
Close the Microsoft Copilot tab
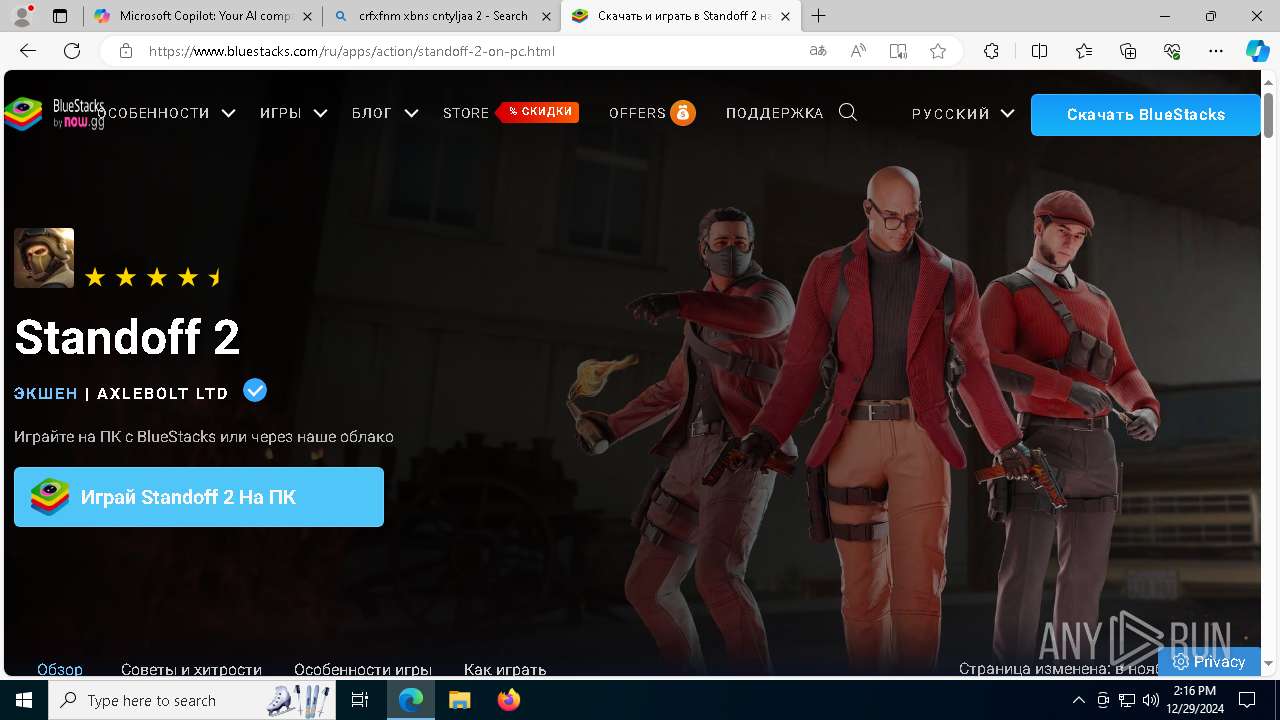click(x=307, y=16)
